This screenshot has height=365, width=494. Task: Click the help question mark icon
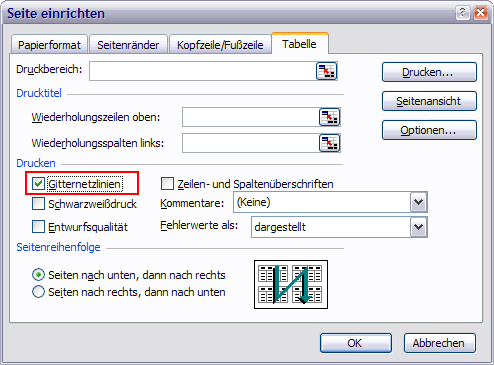[x=463, y=13]
